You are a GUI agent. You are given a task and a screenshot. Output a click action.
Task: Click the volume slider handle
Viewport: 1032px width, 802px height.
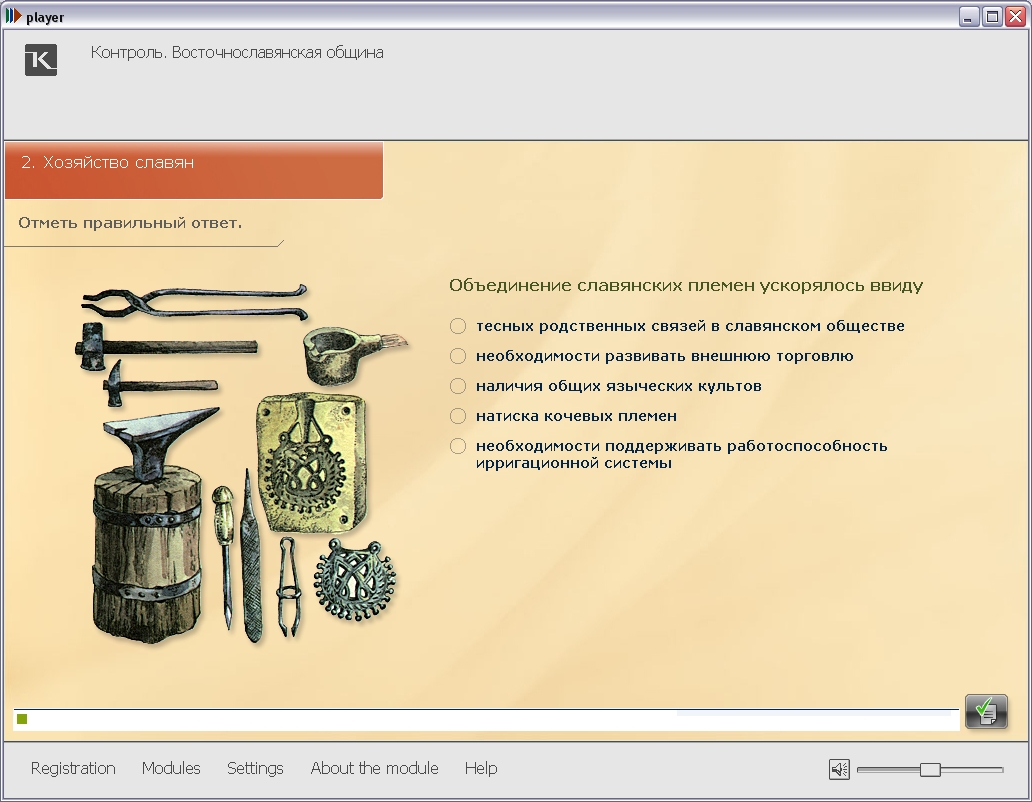(930, 769)
